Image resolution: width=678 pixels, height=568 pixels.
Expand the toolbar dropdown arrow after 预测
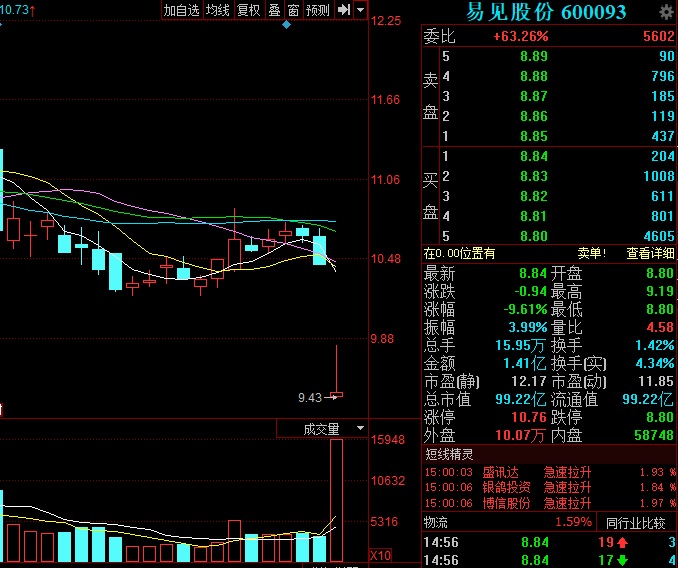[x=360, y=10]
